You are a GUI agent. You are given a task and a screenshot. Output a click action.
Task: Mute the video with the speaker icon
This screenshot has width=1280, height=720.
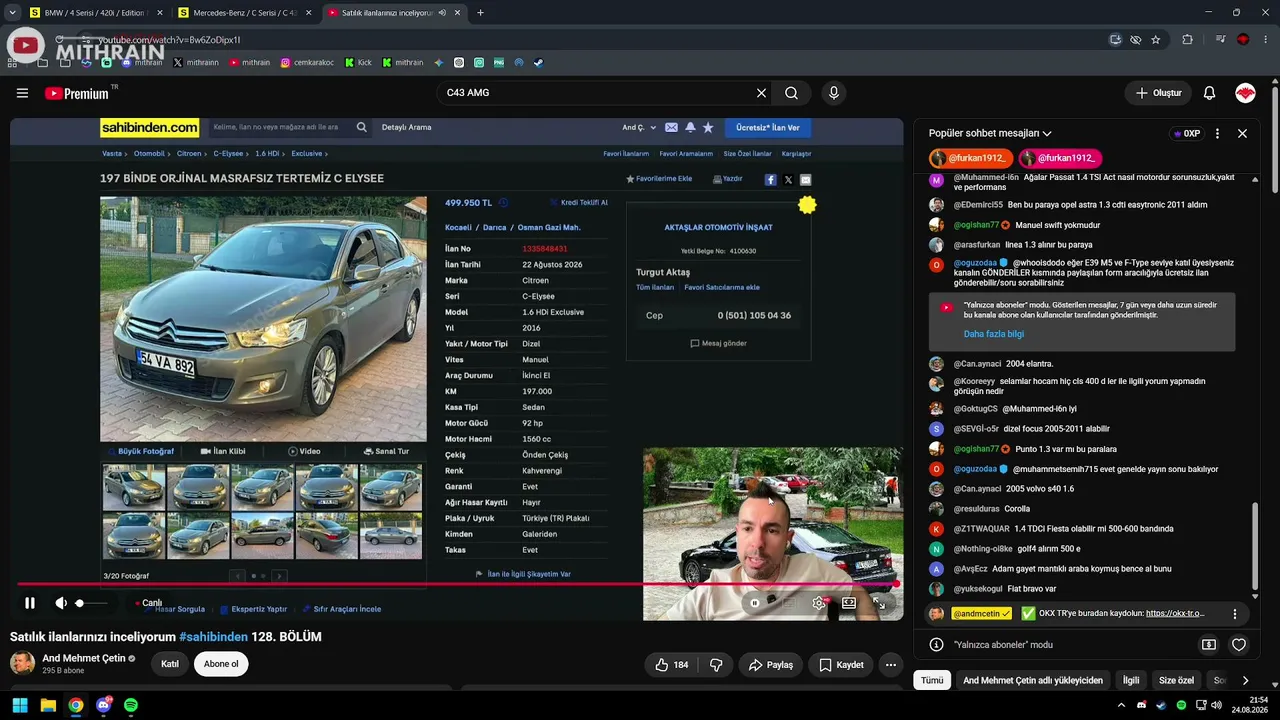(61, 603)
